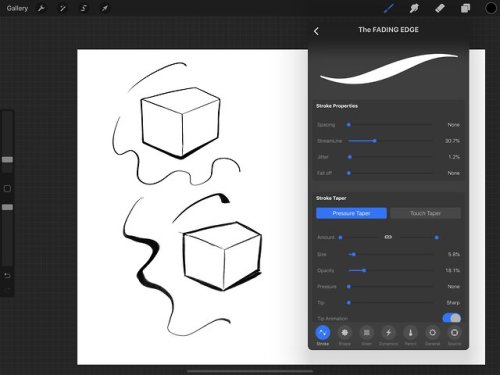The width and height of the screenshot is (500, 375).
Task: Switch to the Source tab
Action: (x=454, y=335)
